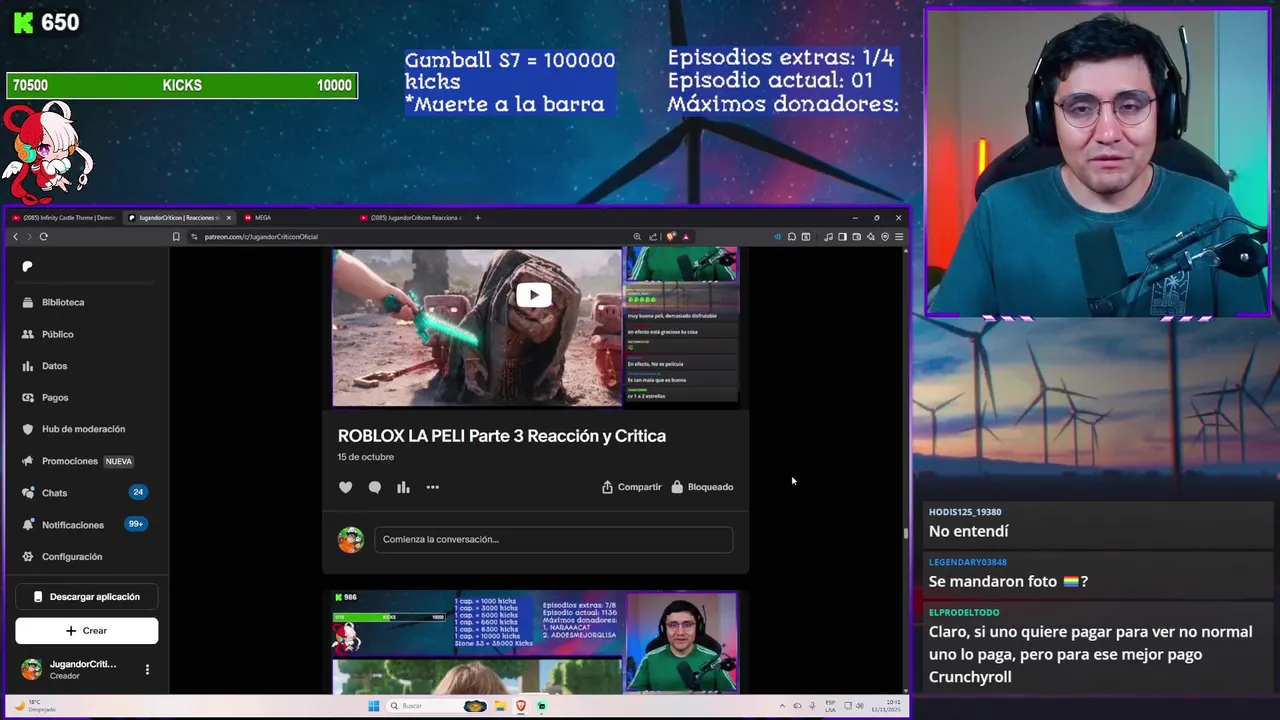
Task: Open Brave Shields lion icon
Action: (x=671, y=237)
